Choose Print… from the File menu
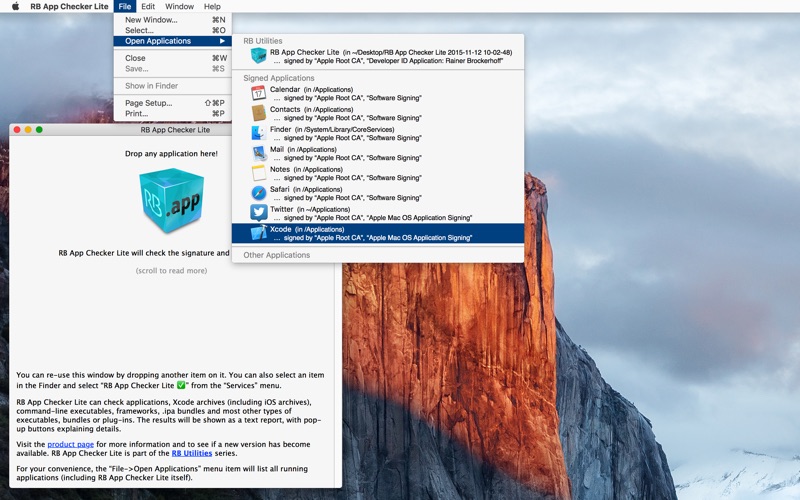The width and height of the screenshot is (800, 500). pyautogui.click(x=136, y=114)
